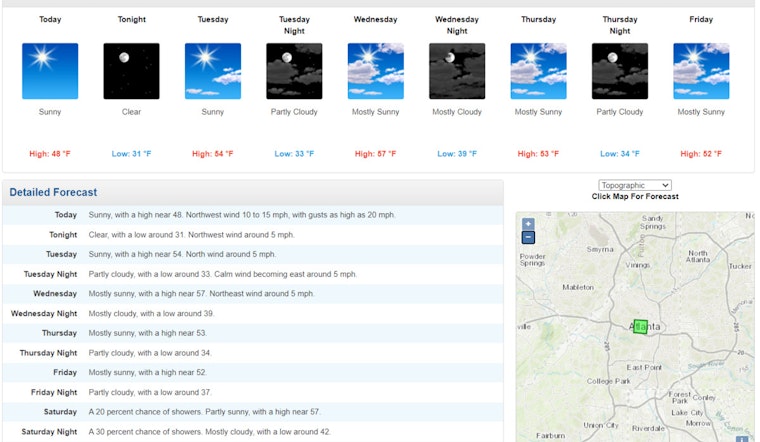This screenshot has width=760, height=442.
Task: Click the Tonight row in Detailed Forecast
Action: tap(253, 235)
